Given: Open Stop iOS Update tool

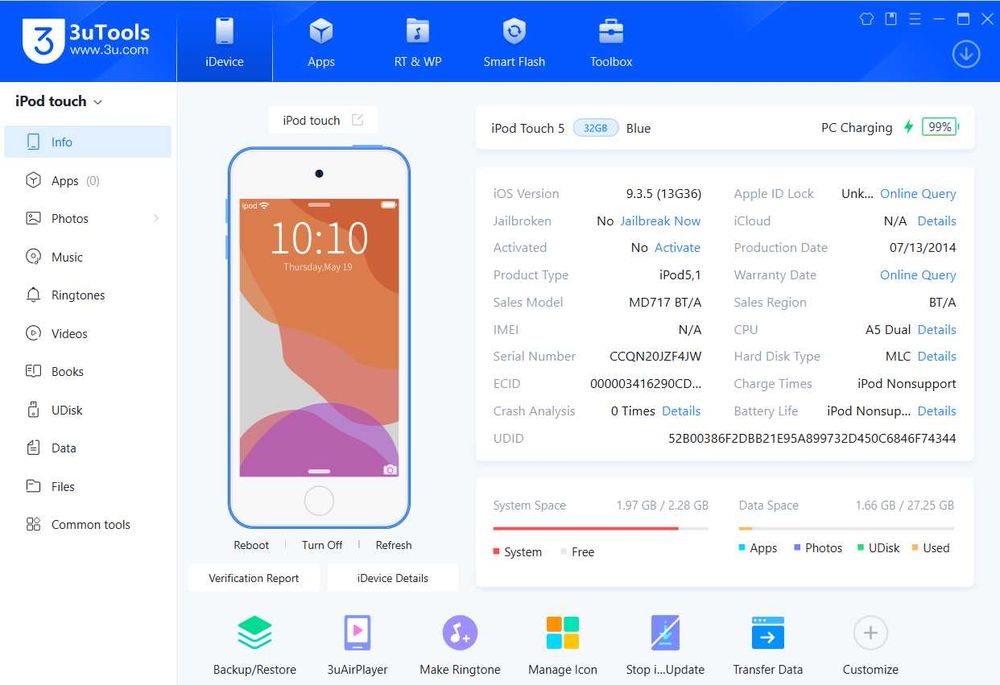Looking at the screenshot, I should pyautogui.click(x=665, y=645).
